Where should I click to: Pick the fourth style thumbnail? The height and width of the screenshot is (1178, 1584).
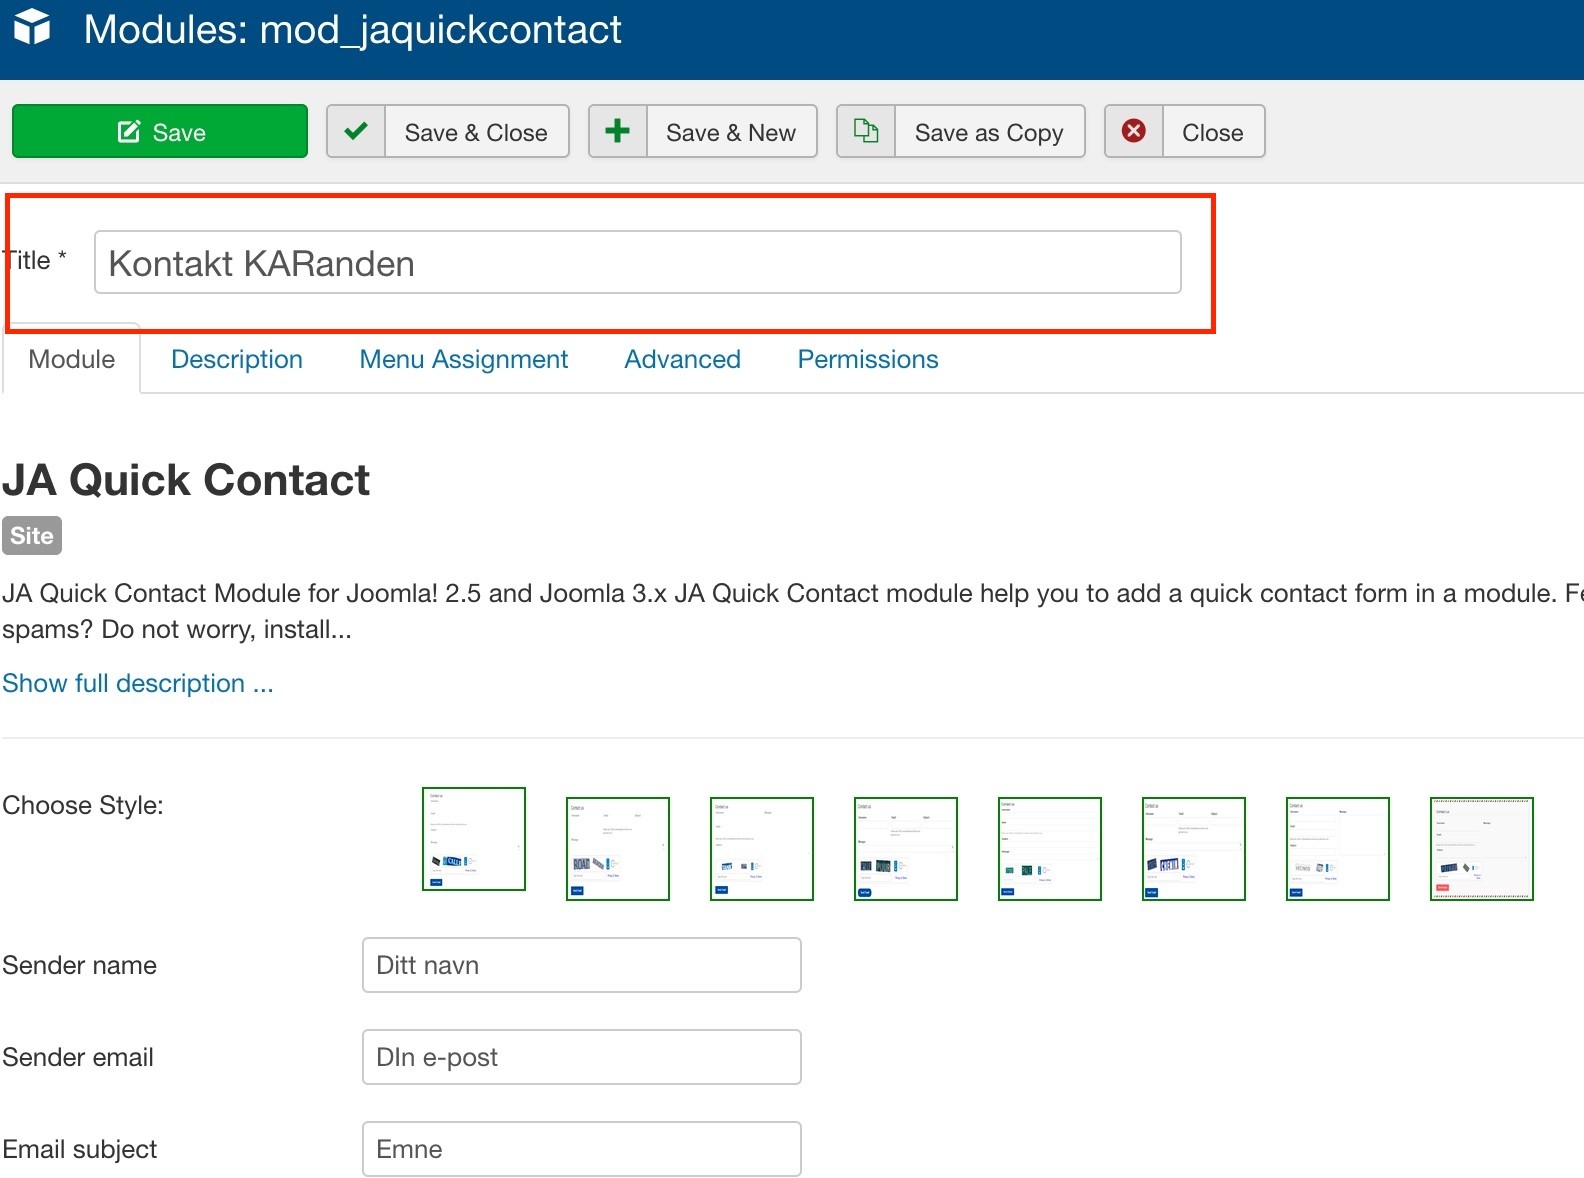[906, 849]
